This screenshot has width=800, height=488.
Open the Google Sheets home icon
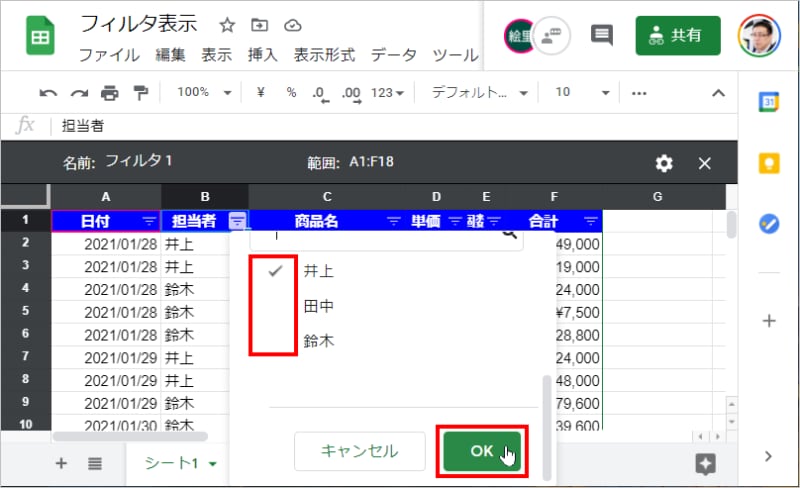40,36
